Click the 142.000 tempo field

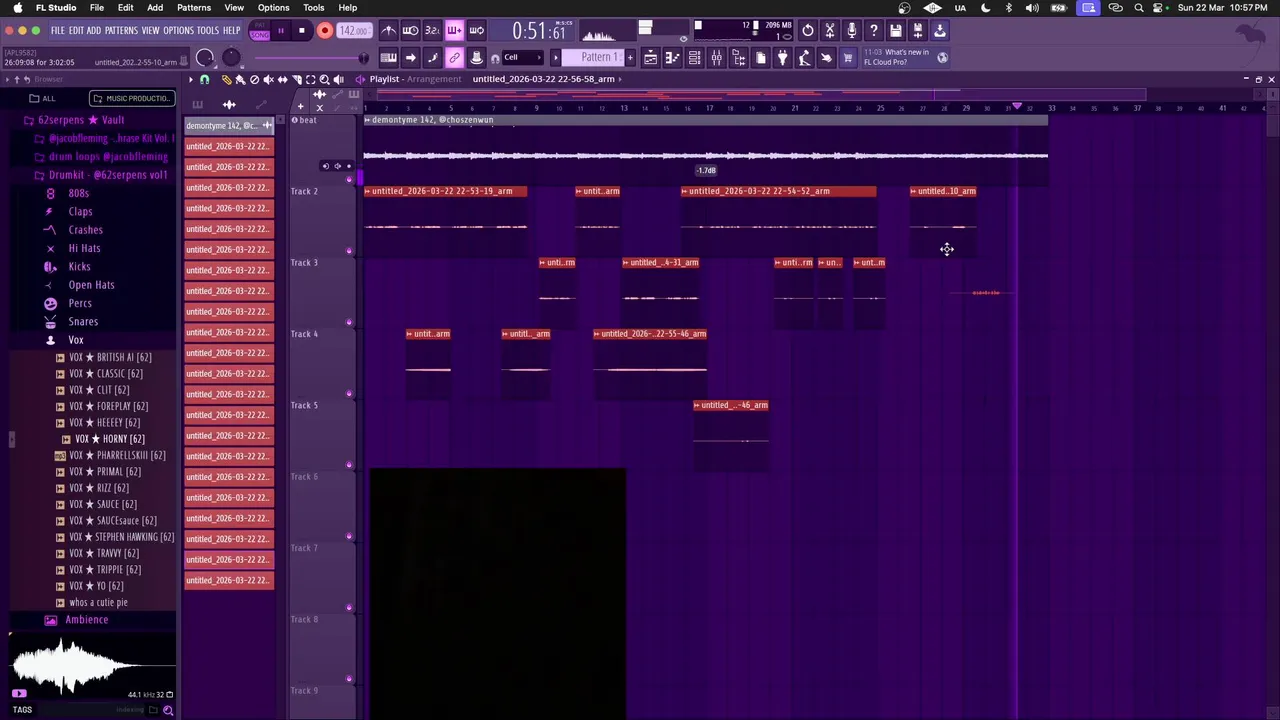point(354,30)
